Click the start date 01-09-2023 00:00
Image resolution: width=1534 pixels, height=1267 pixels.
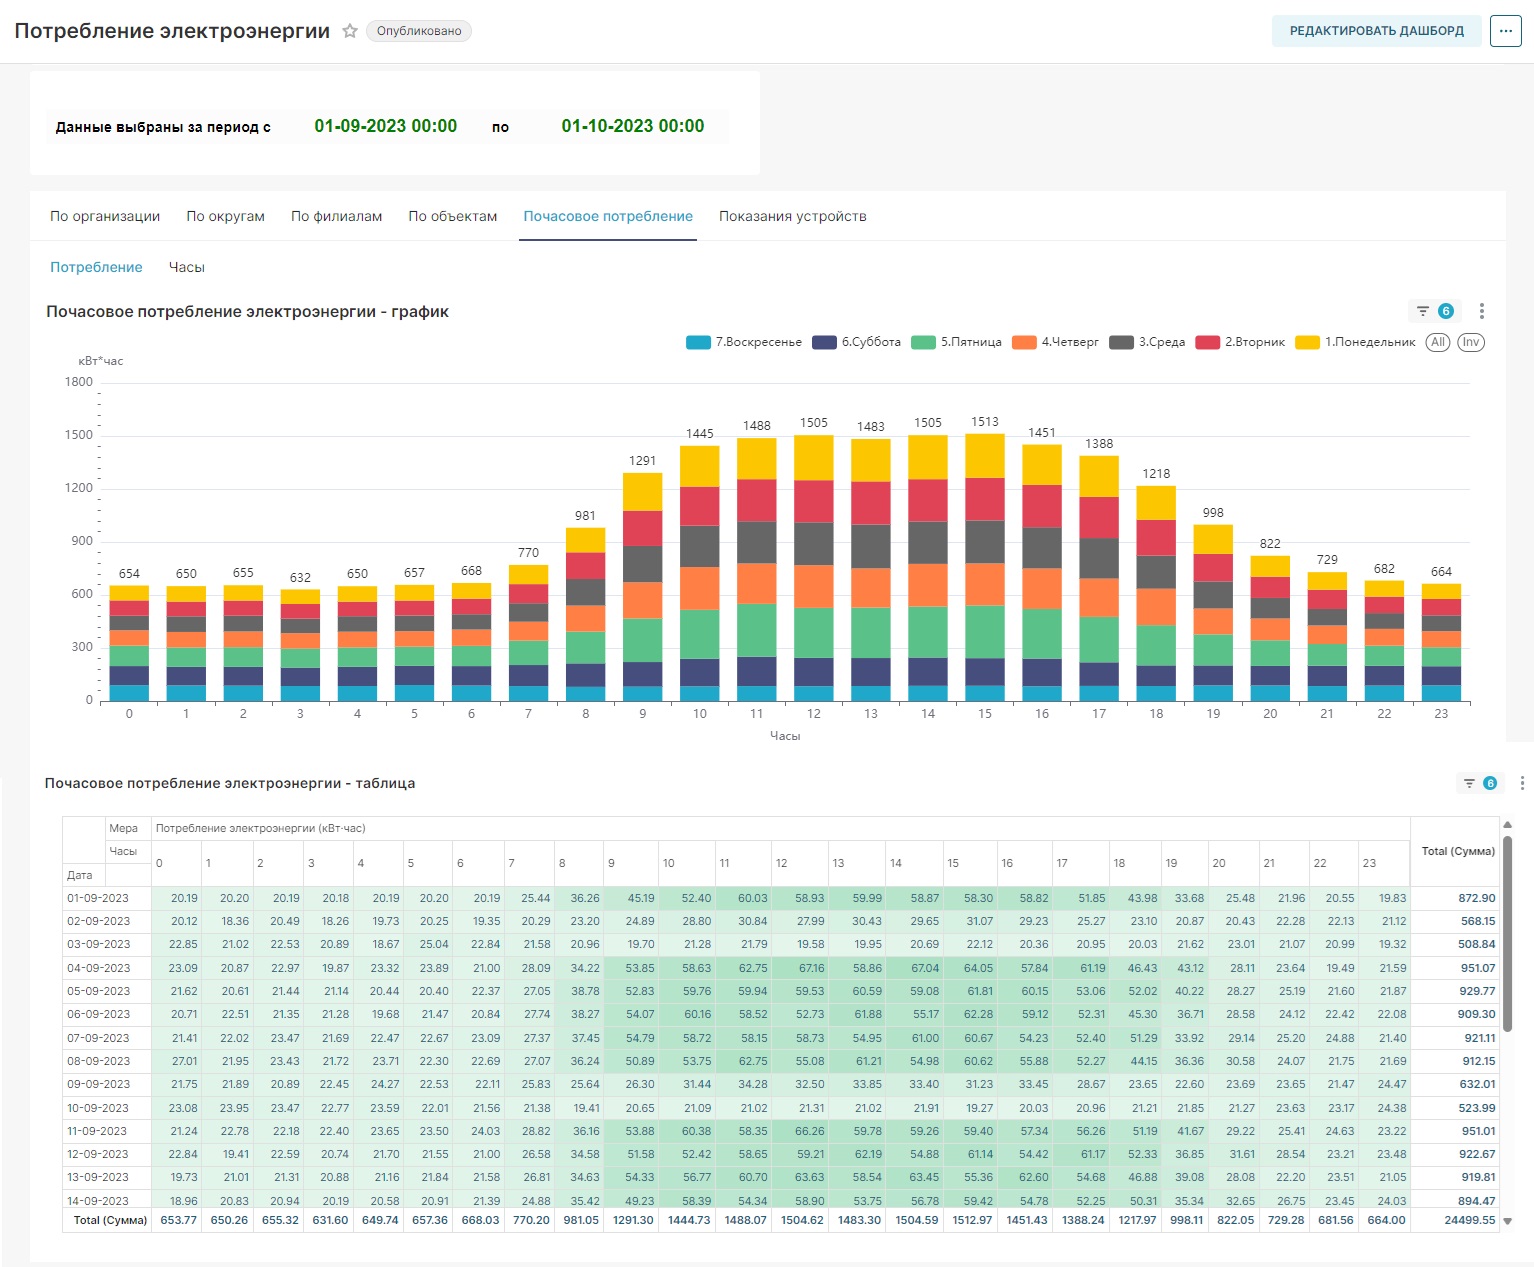pyautogui.click(x=385, y=126)
